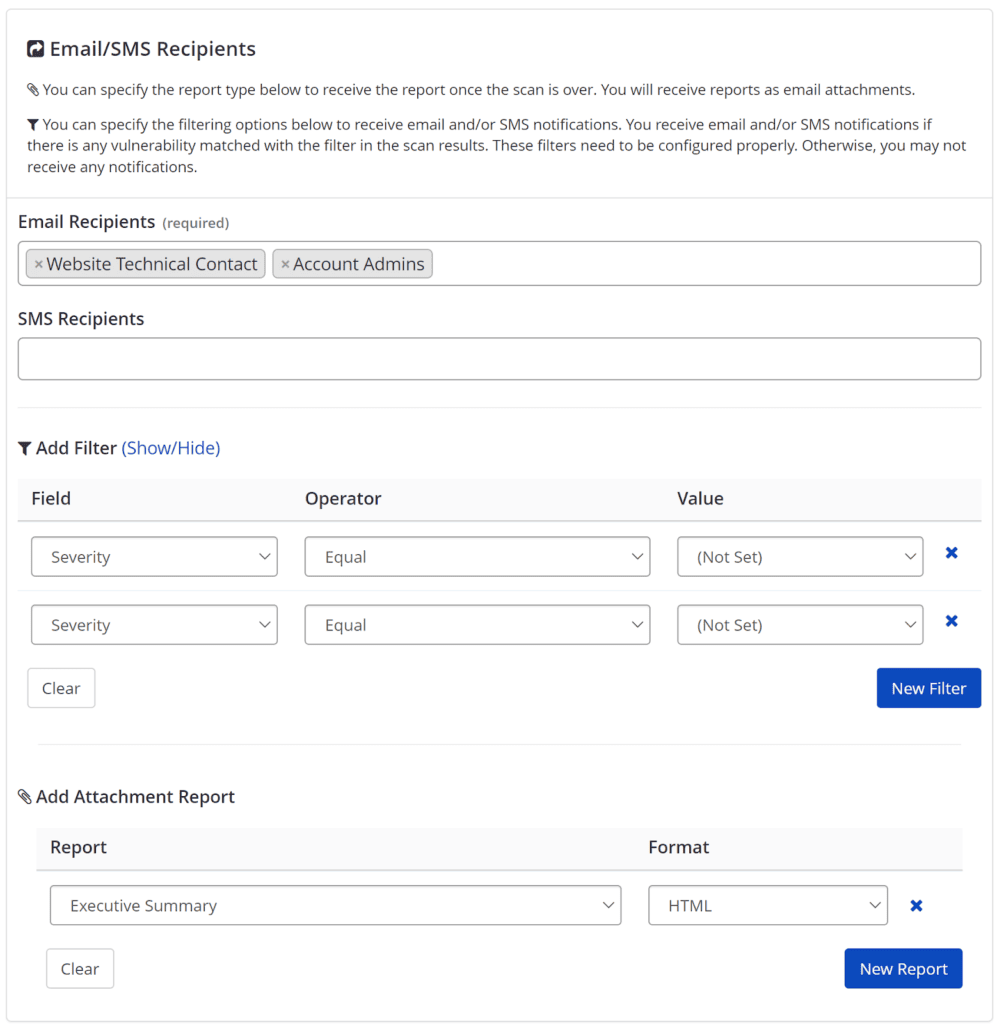Open the (Not Set) value dropdown
997x1024 pixels.
click(800, 556)
